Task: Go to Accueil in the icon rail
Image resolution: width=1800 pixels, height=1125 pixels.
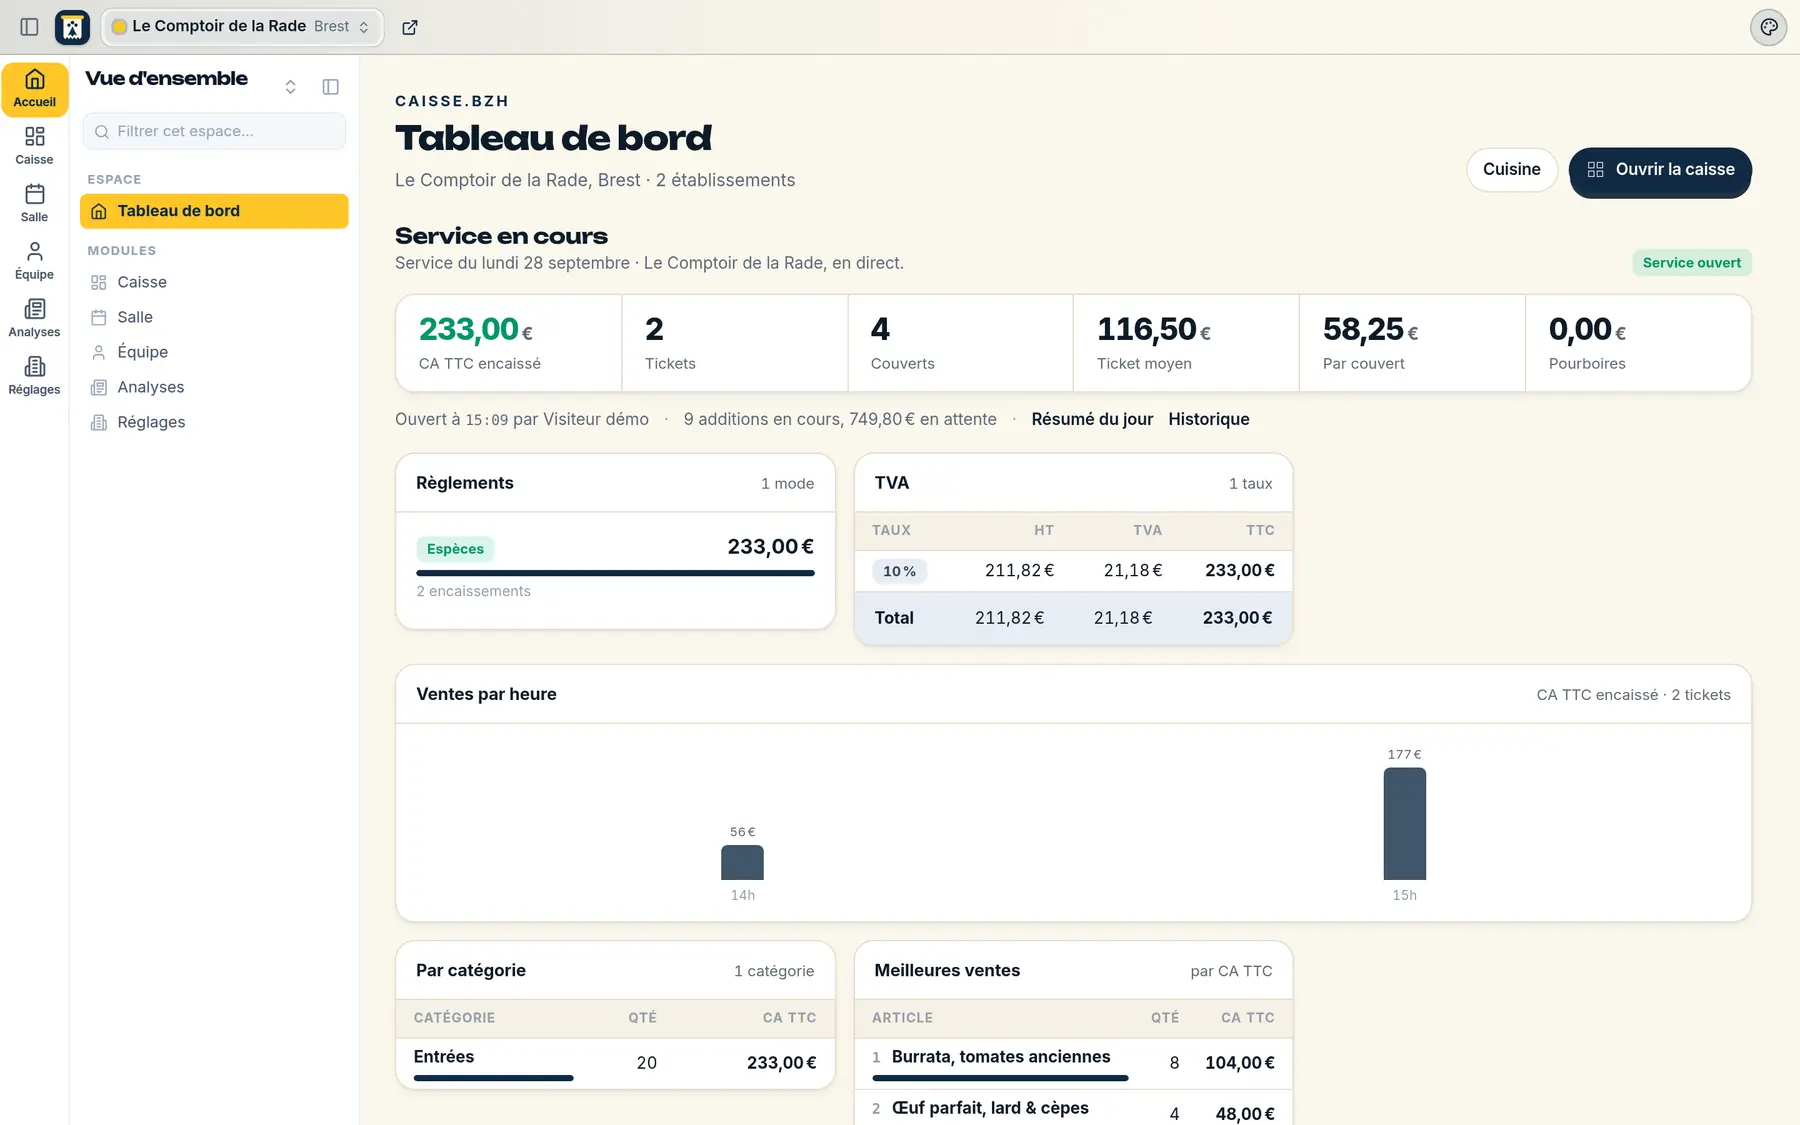Action: click(x=35, y=89)
